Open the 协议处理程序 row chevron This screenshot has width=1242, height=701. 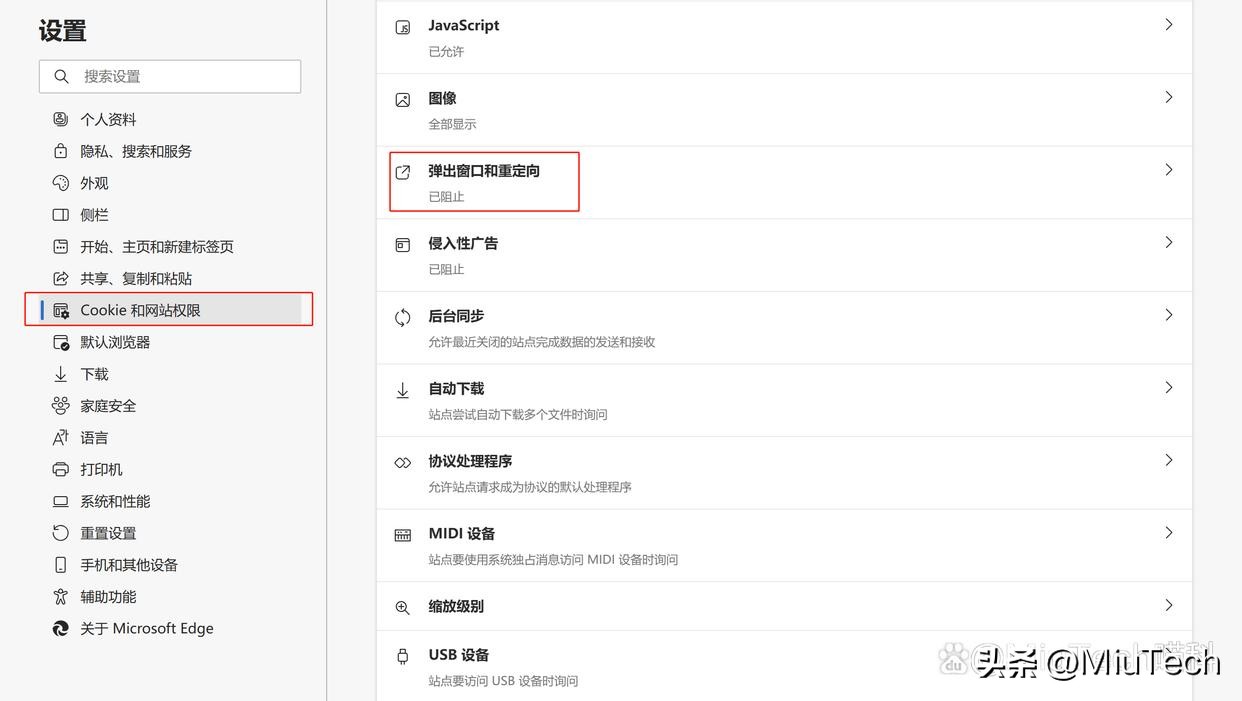(1168, 460)
